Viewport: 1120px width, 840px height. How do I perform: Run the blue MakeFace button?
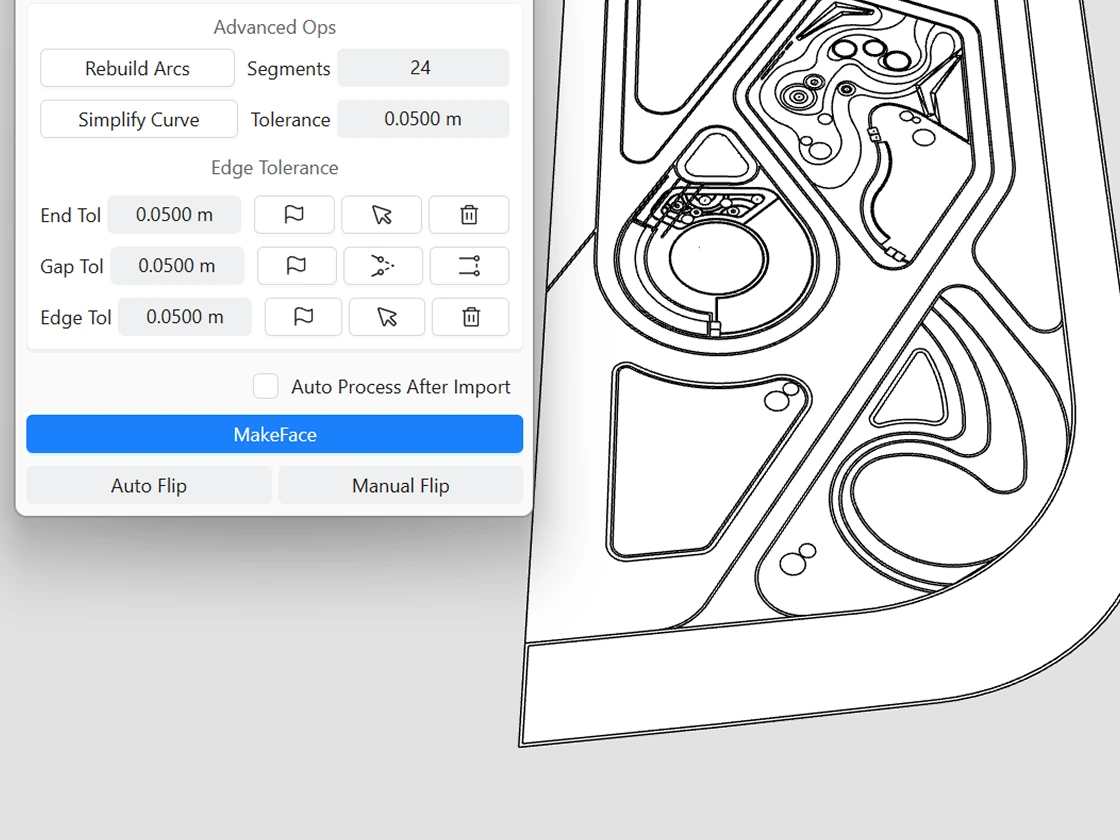275,435
